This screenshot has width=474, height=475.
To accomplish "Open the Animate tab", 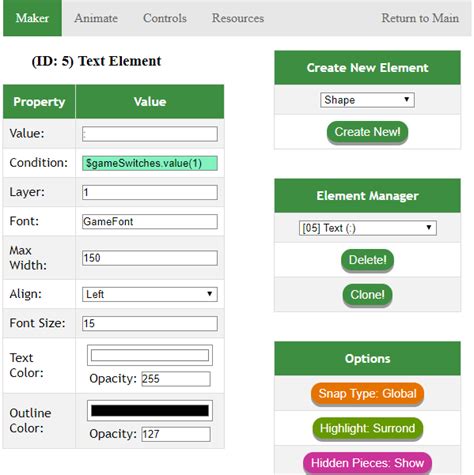I will point(96,18).
